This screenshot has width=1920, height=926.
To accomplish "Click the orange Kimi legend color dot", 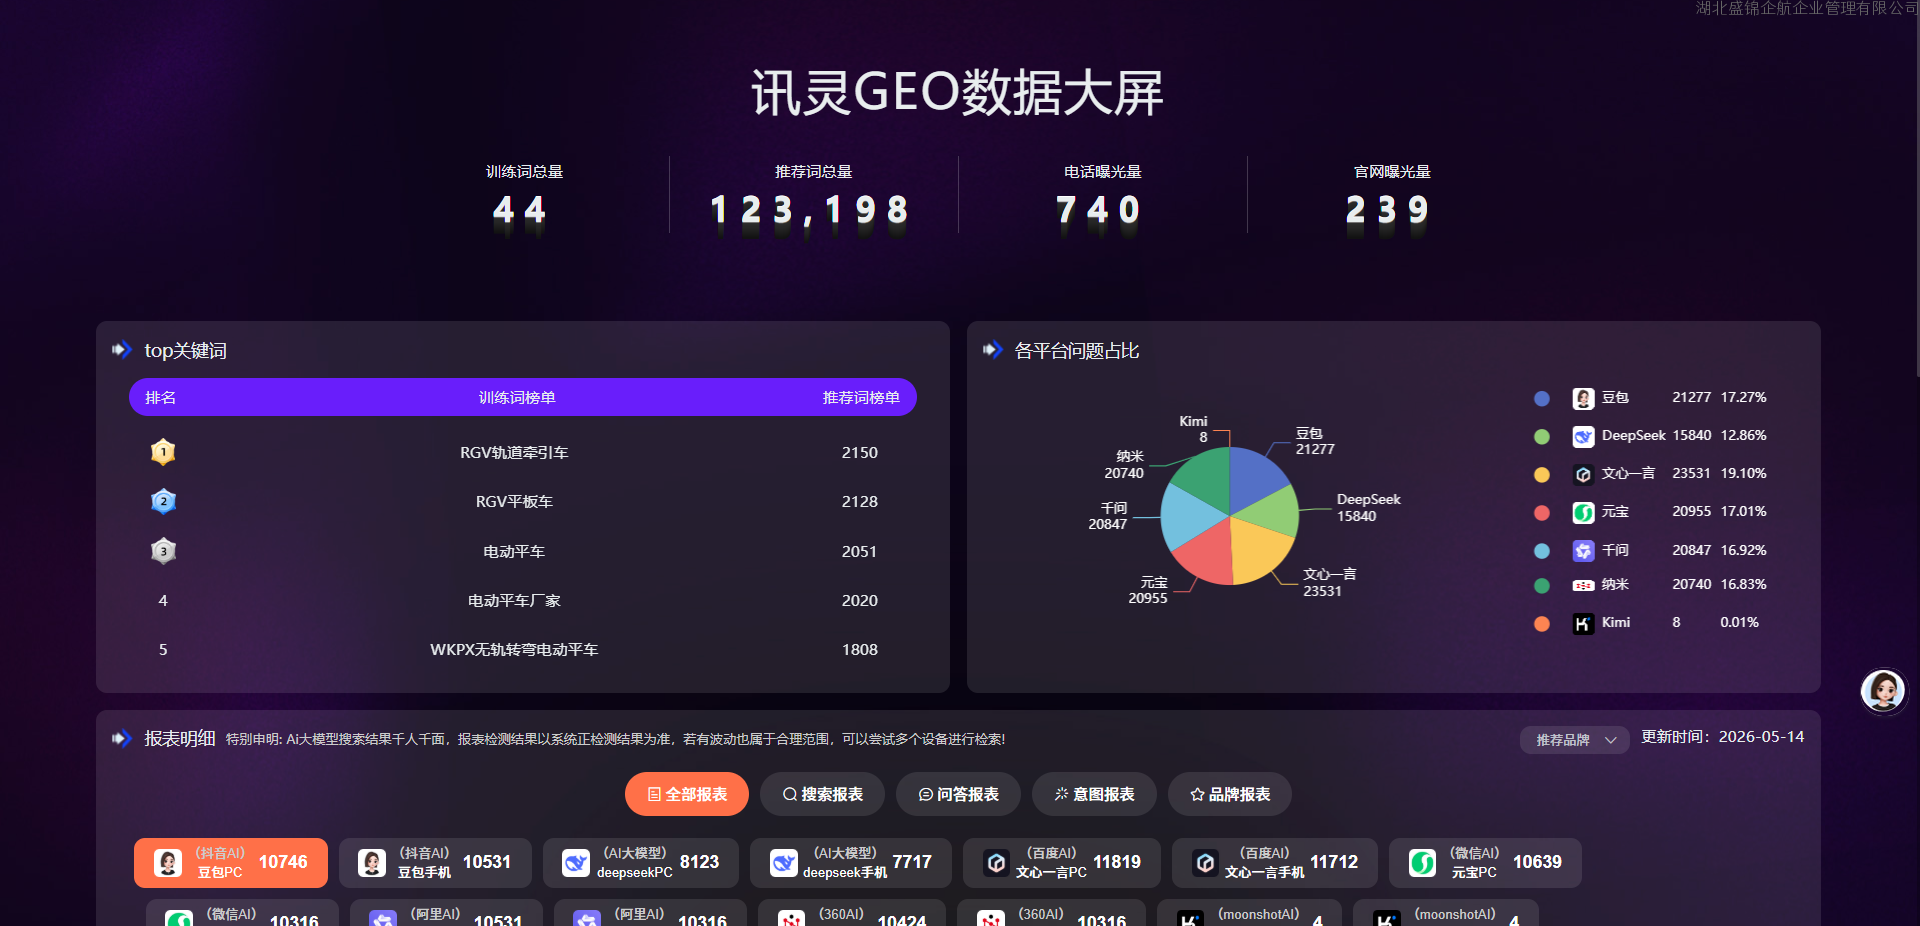I will [1542, 623].
